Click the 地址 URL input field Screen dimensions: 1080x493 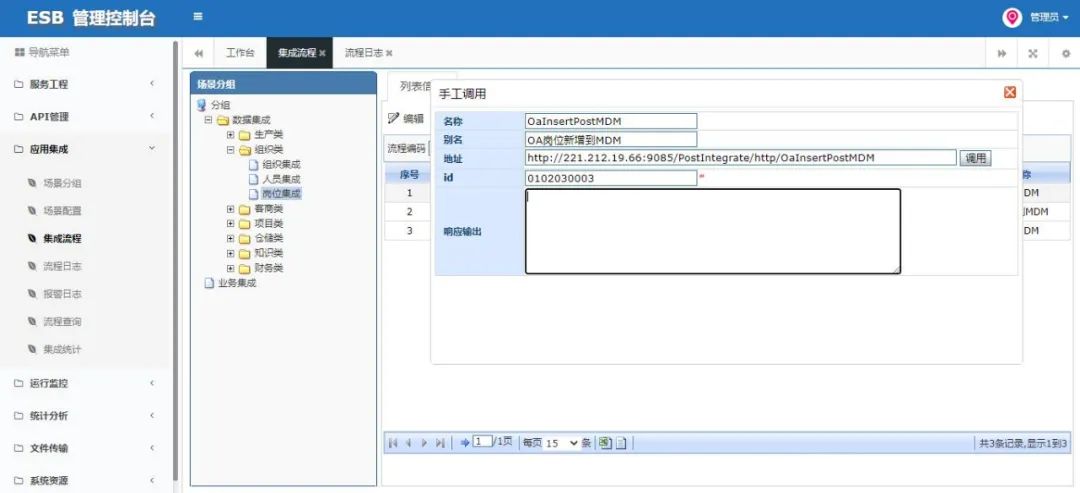[740, 158]
